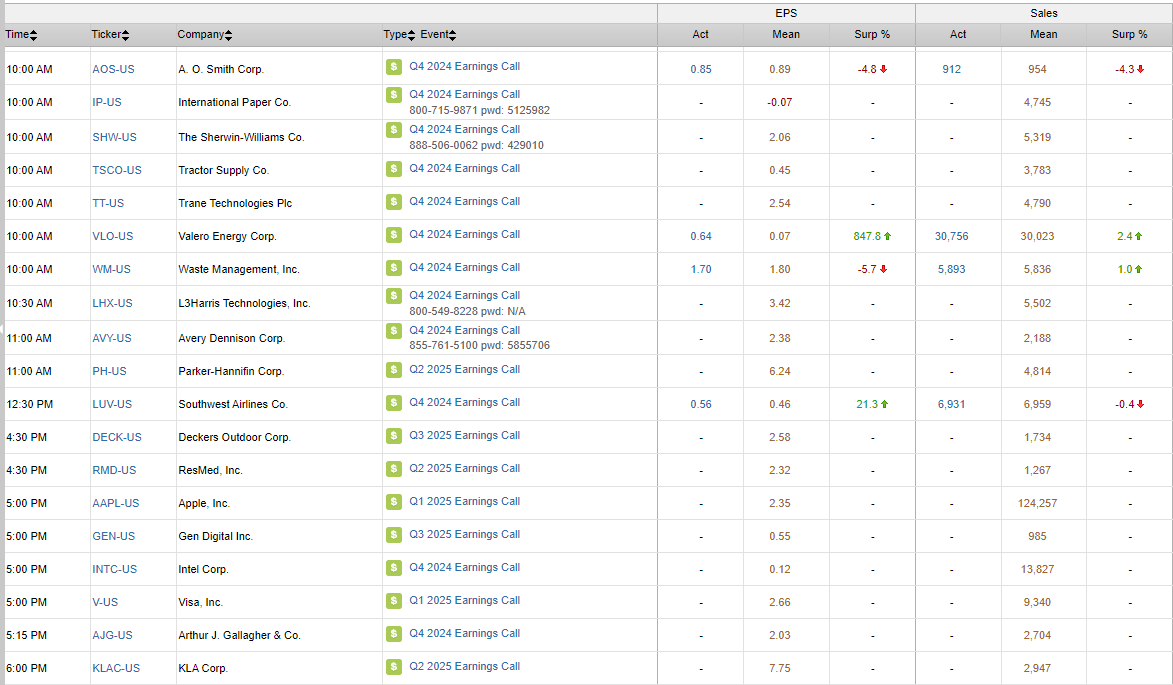Viewport: 1173px width, 685px height.
Task: Click the dial-in text 800-715-9871 pwd: 5125982
Action: [480, 110]
